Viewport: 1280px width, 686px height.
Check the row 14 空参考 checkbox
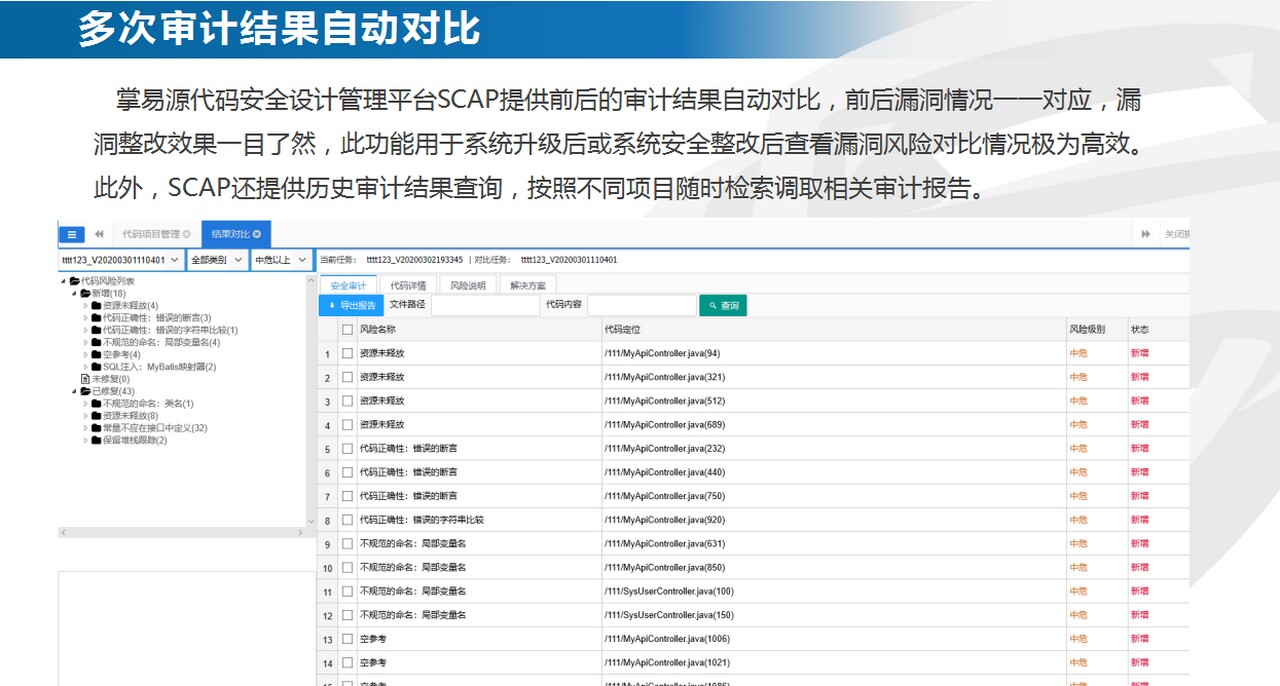pyautogui.click(x=347, y=663)
